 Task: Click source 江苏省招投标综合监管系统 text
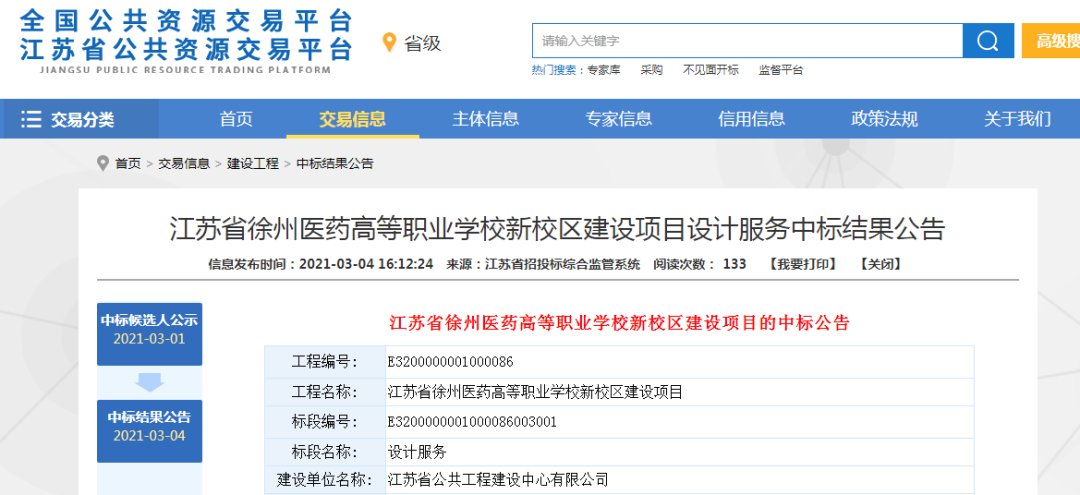tap(563, 264)
